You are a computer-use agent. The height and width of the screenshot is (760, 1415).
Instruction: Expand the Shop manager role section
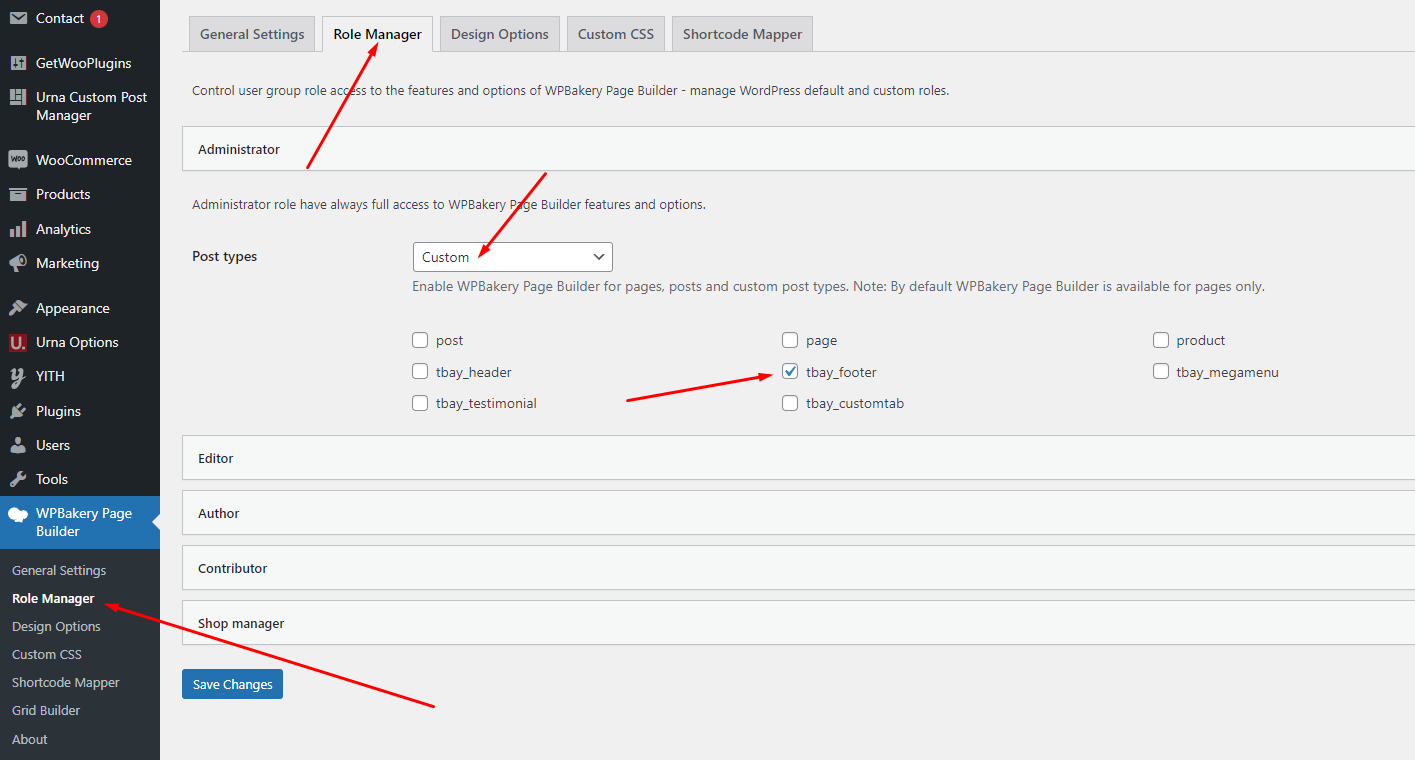coord(798,623)
